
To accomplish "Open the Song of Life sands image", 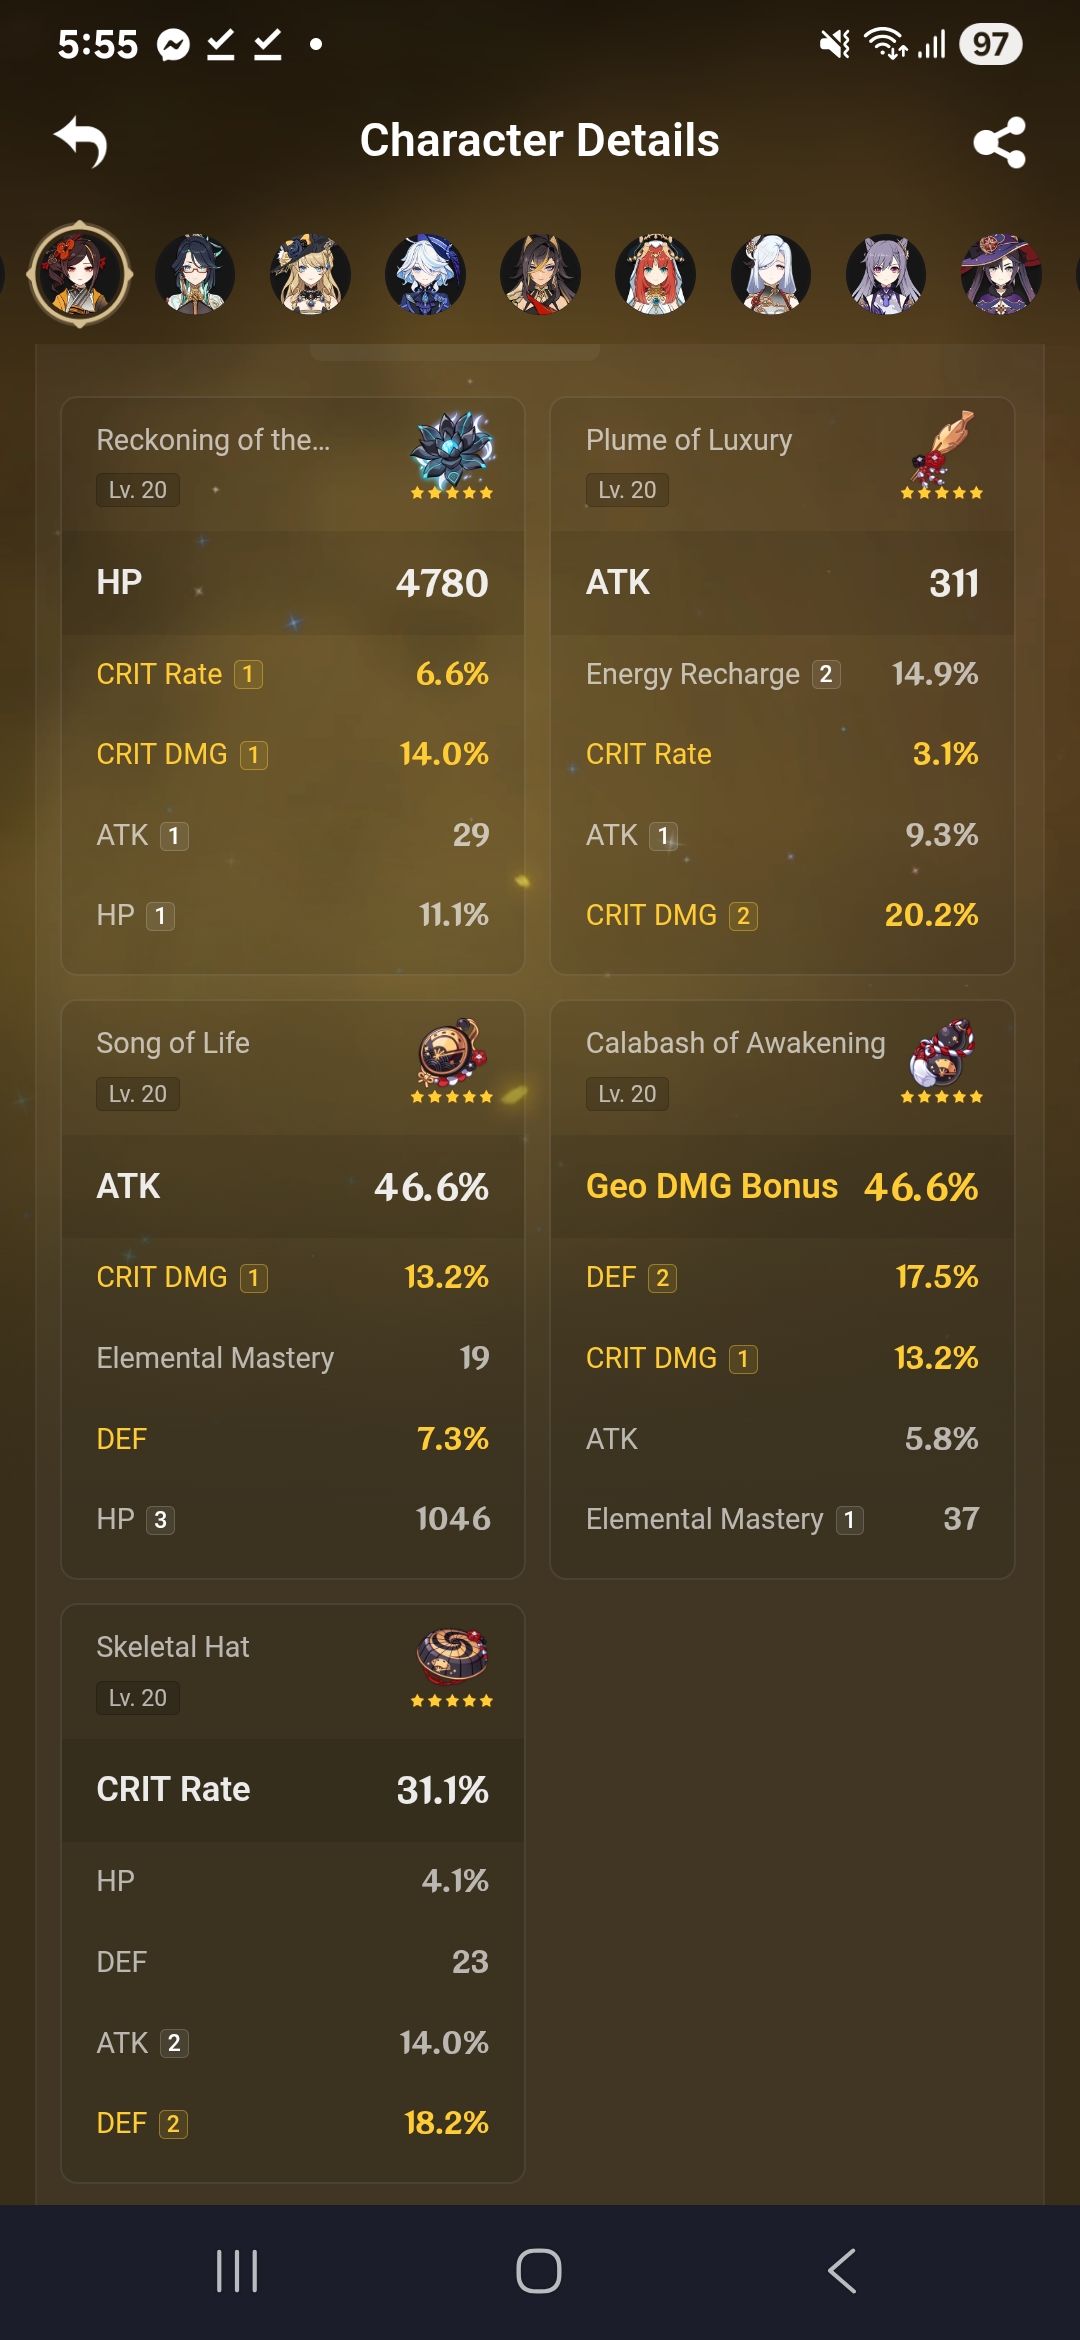I will pyautogui.click(x=452, y=1052).
